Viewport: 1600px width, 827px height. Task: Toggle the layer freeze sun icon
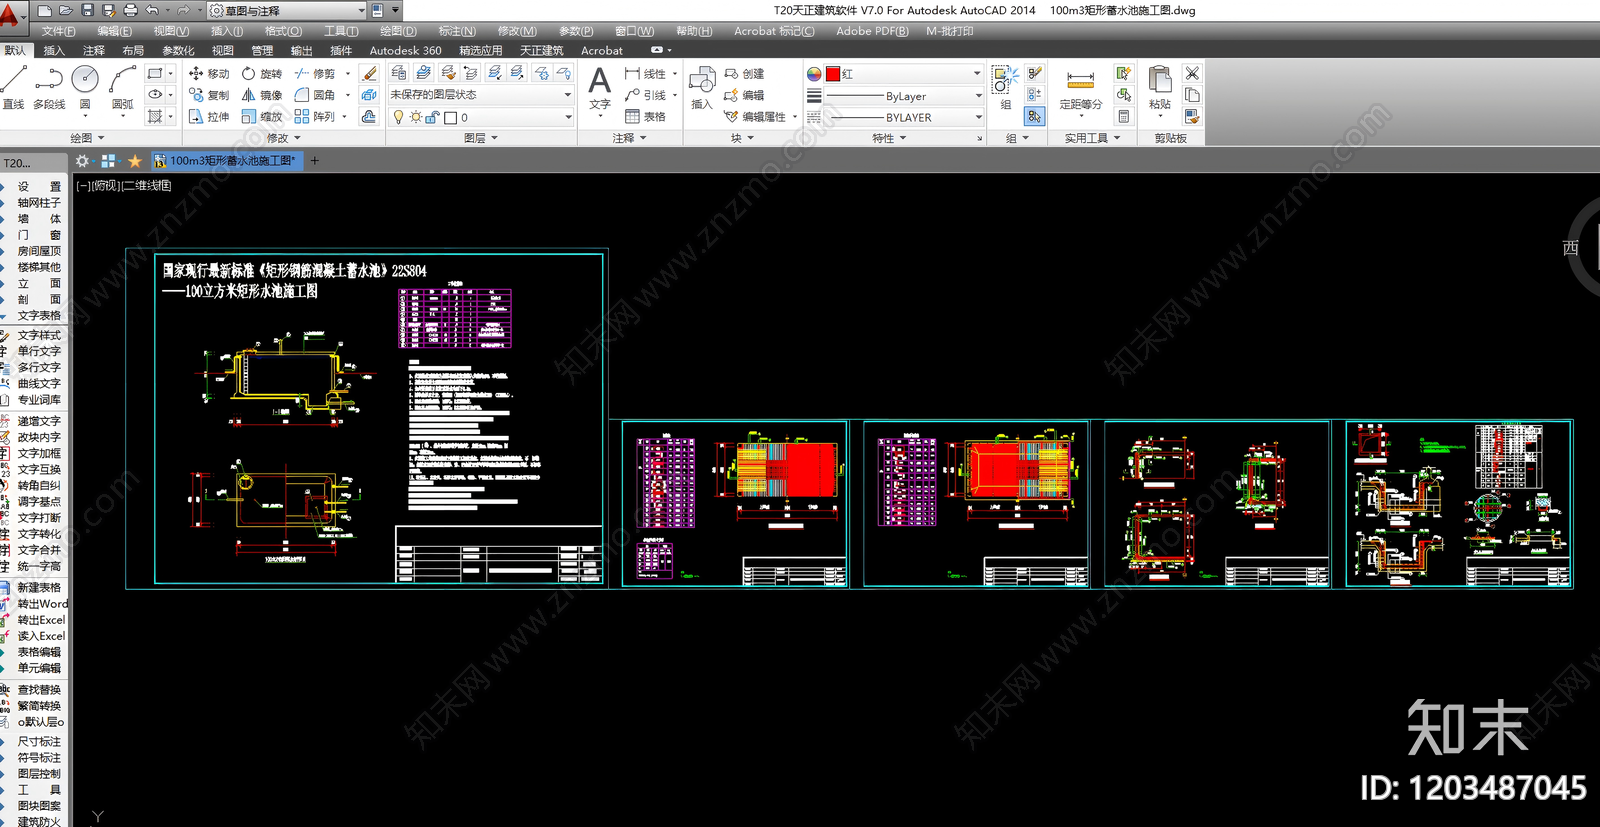(416, 117)
